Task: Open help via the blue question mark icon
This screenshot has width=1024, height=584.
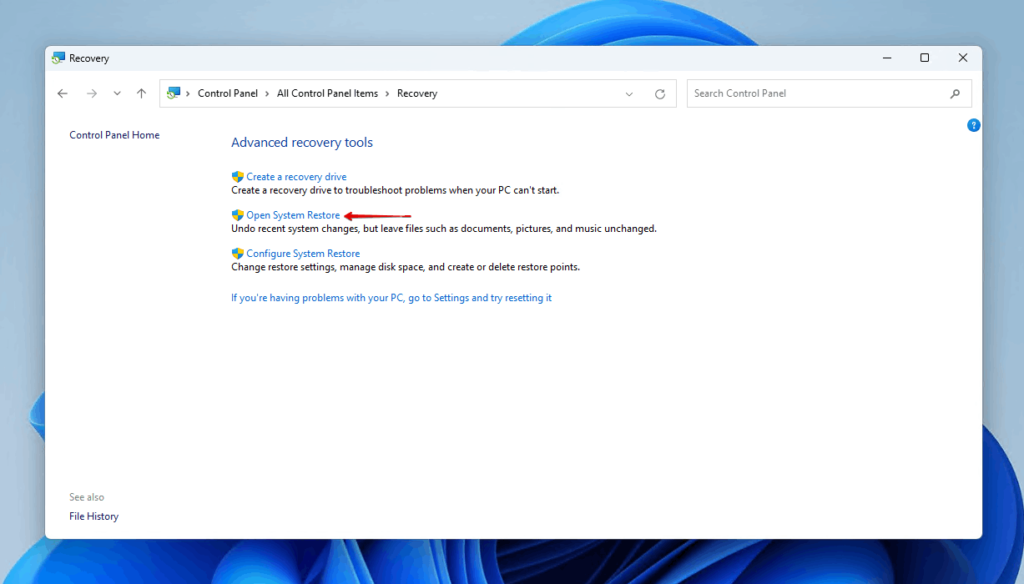Action: pos(974,124)
